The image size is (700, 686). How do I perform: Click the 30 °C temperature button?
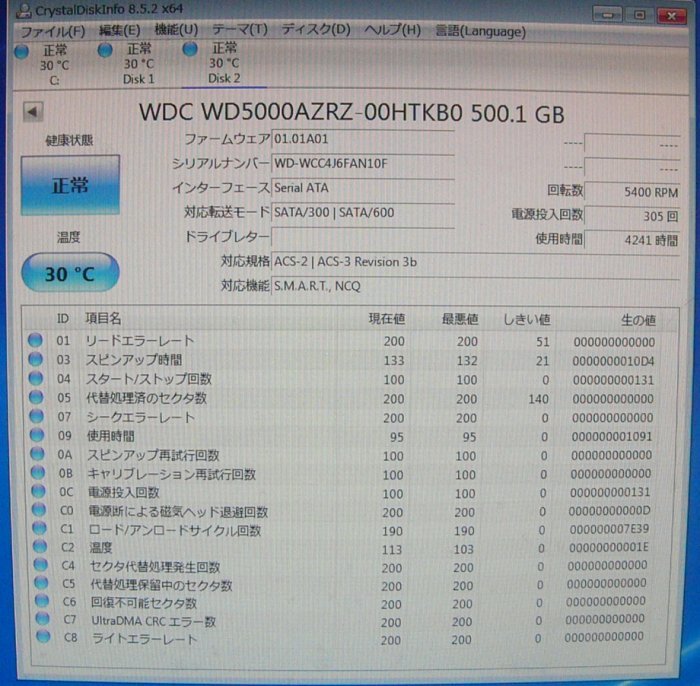70,272
